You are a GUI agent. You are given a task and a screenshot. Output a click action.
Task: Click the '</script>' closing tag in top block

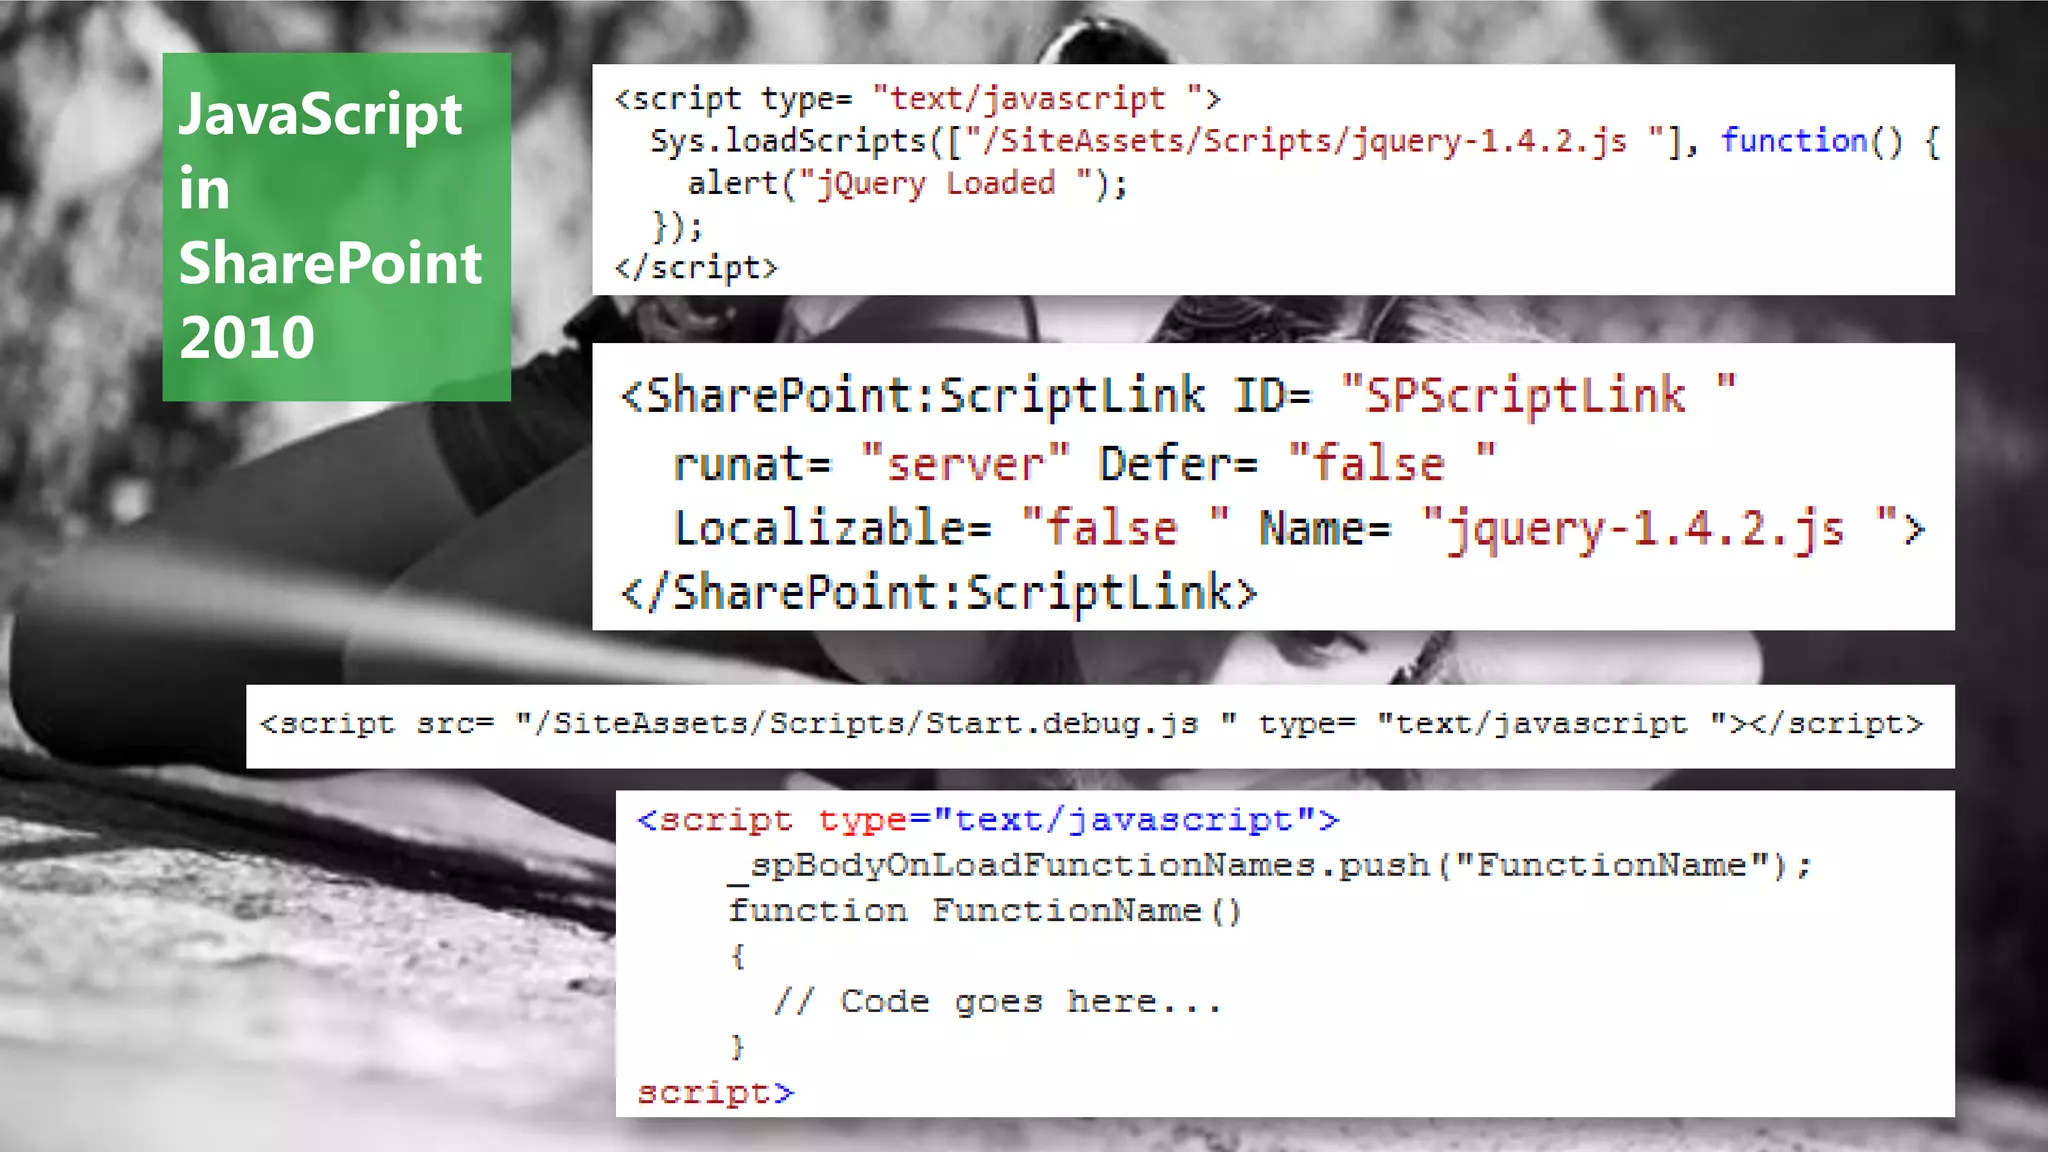(x=696, y=267)
